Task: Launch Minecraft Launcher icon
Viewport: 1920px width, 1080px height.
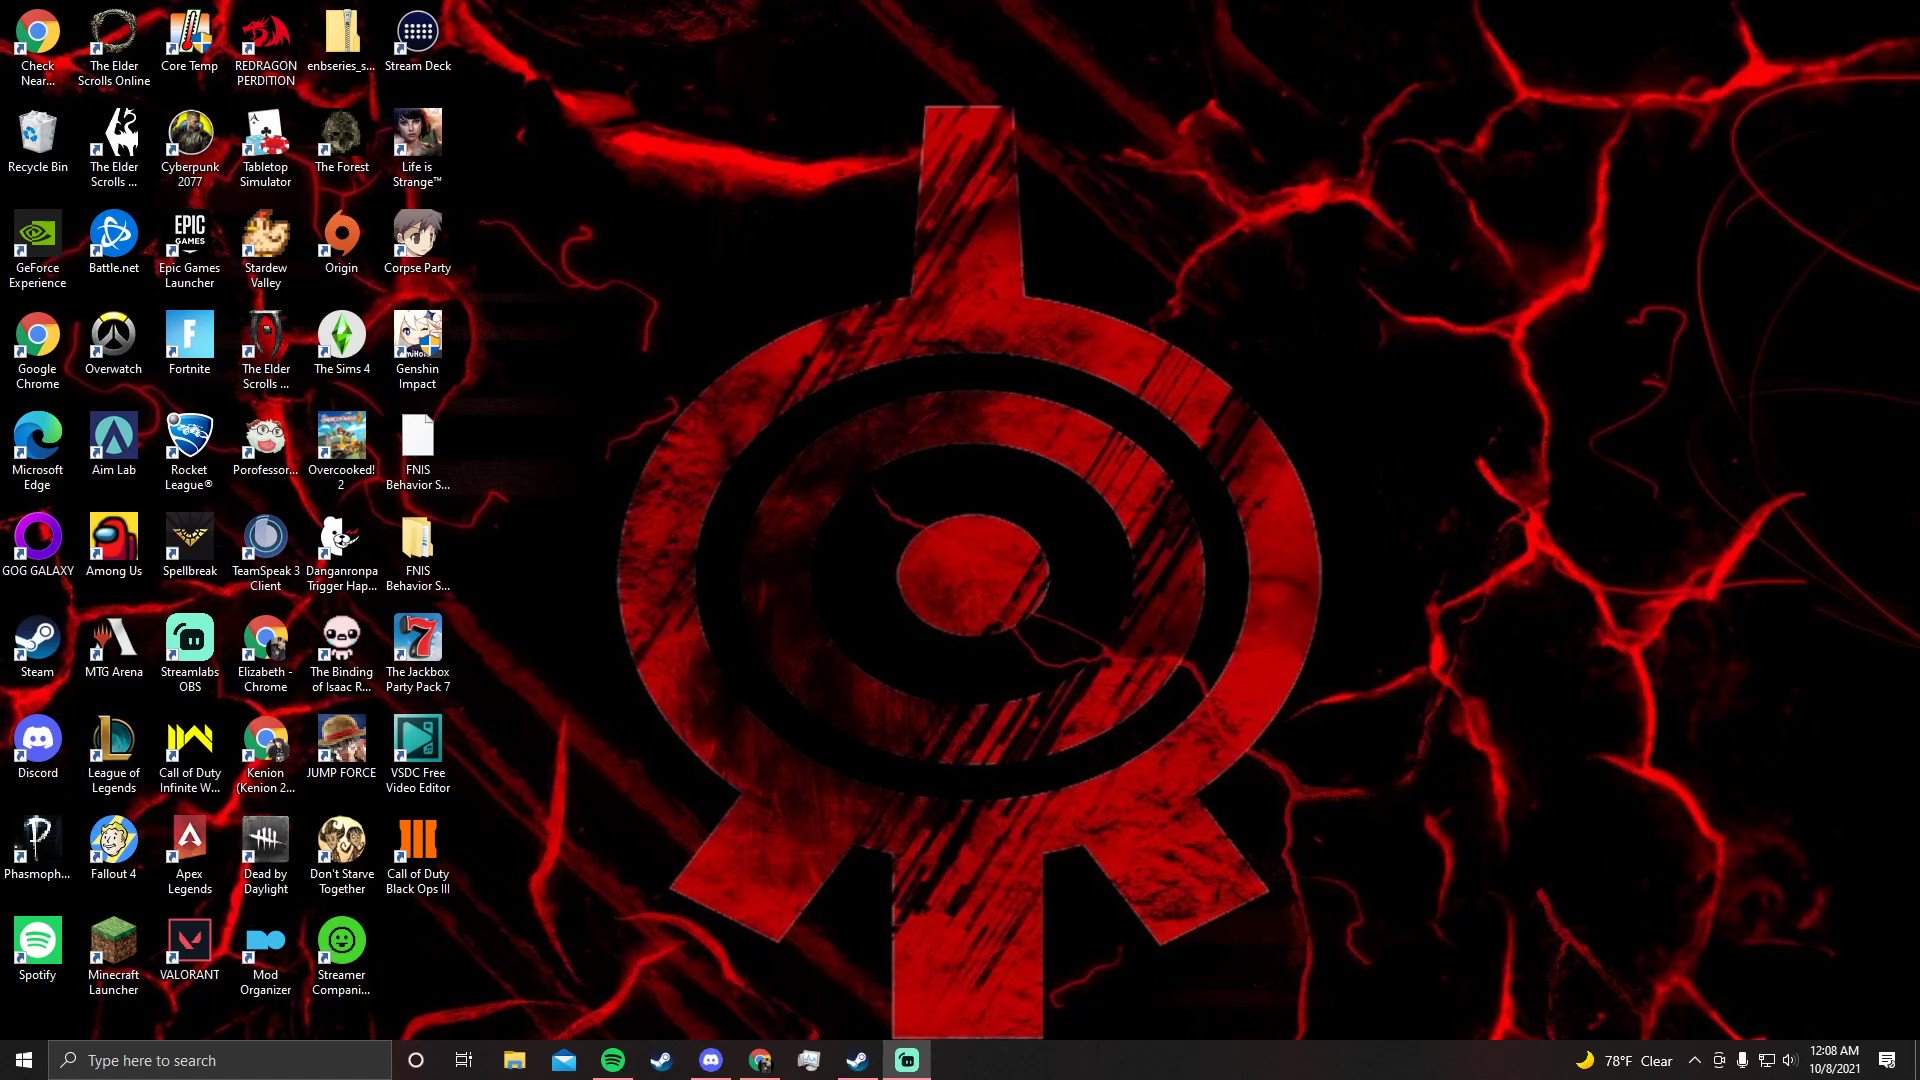Action: [114, 957]
